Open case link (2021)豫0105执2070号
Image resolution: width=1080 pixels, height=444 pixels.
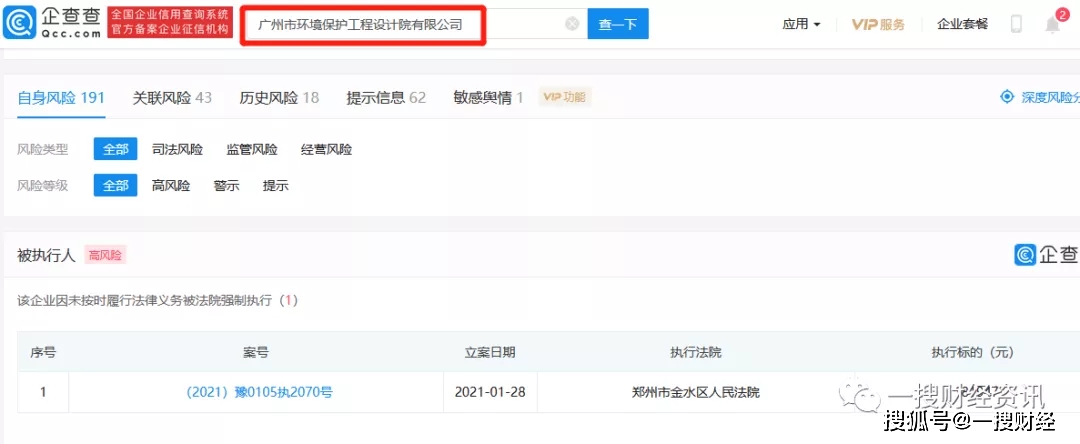259,392
